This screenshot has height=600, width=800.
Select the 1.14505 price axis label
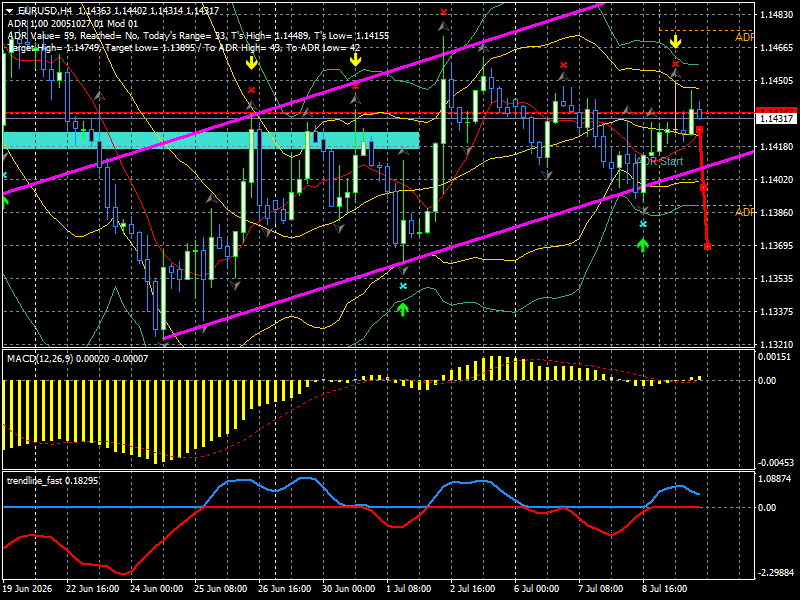click(777, 81)
